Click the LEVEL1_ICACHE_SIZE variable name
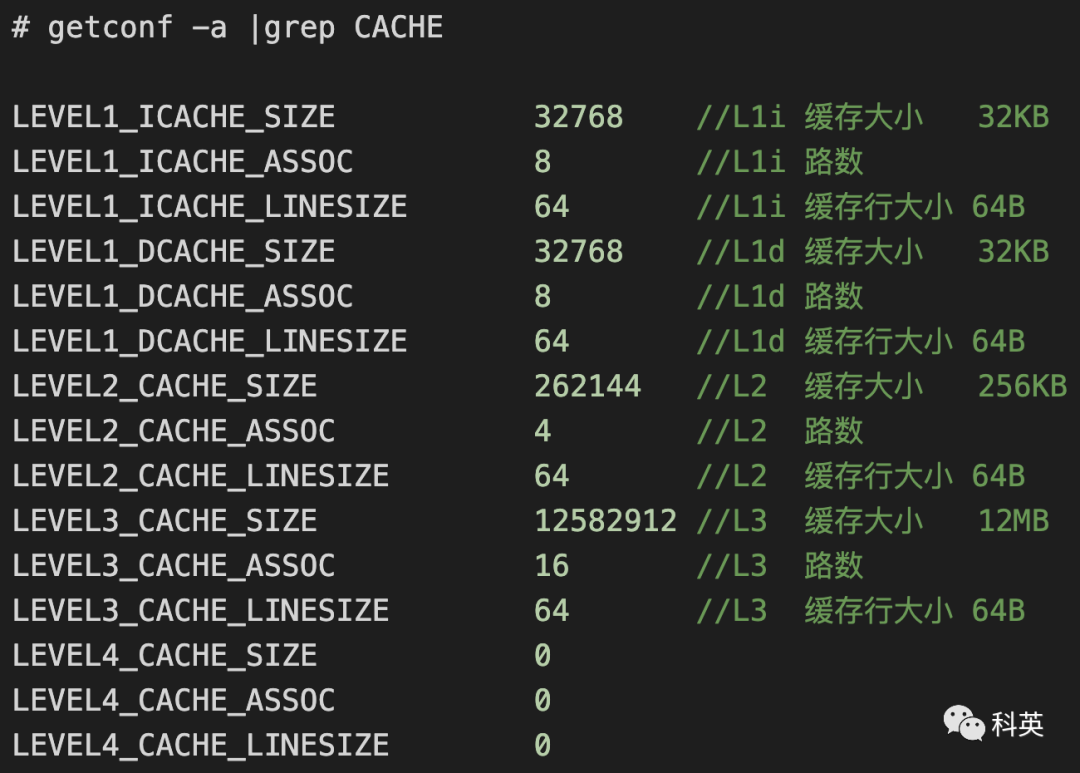This screenshot has height=773, width=1080. [x=173, y=117]
